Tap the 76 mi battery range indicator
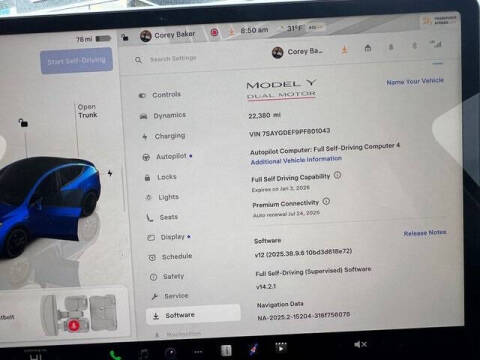Screen dimensions: 480x360 tap(93, 39)
